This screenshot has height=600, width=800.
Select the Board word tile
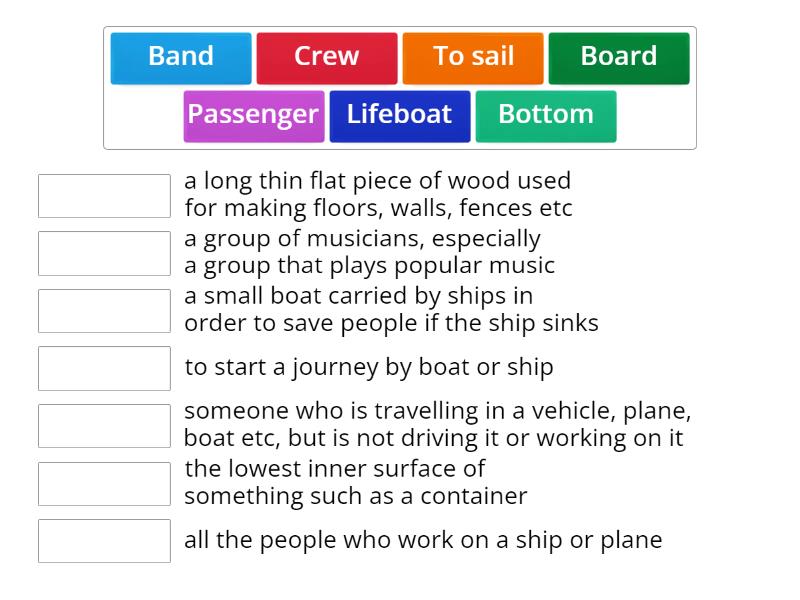[618, 58]
